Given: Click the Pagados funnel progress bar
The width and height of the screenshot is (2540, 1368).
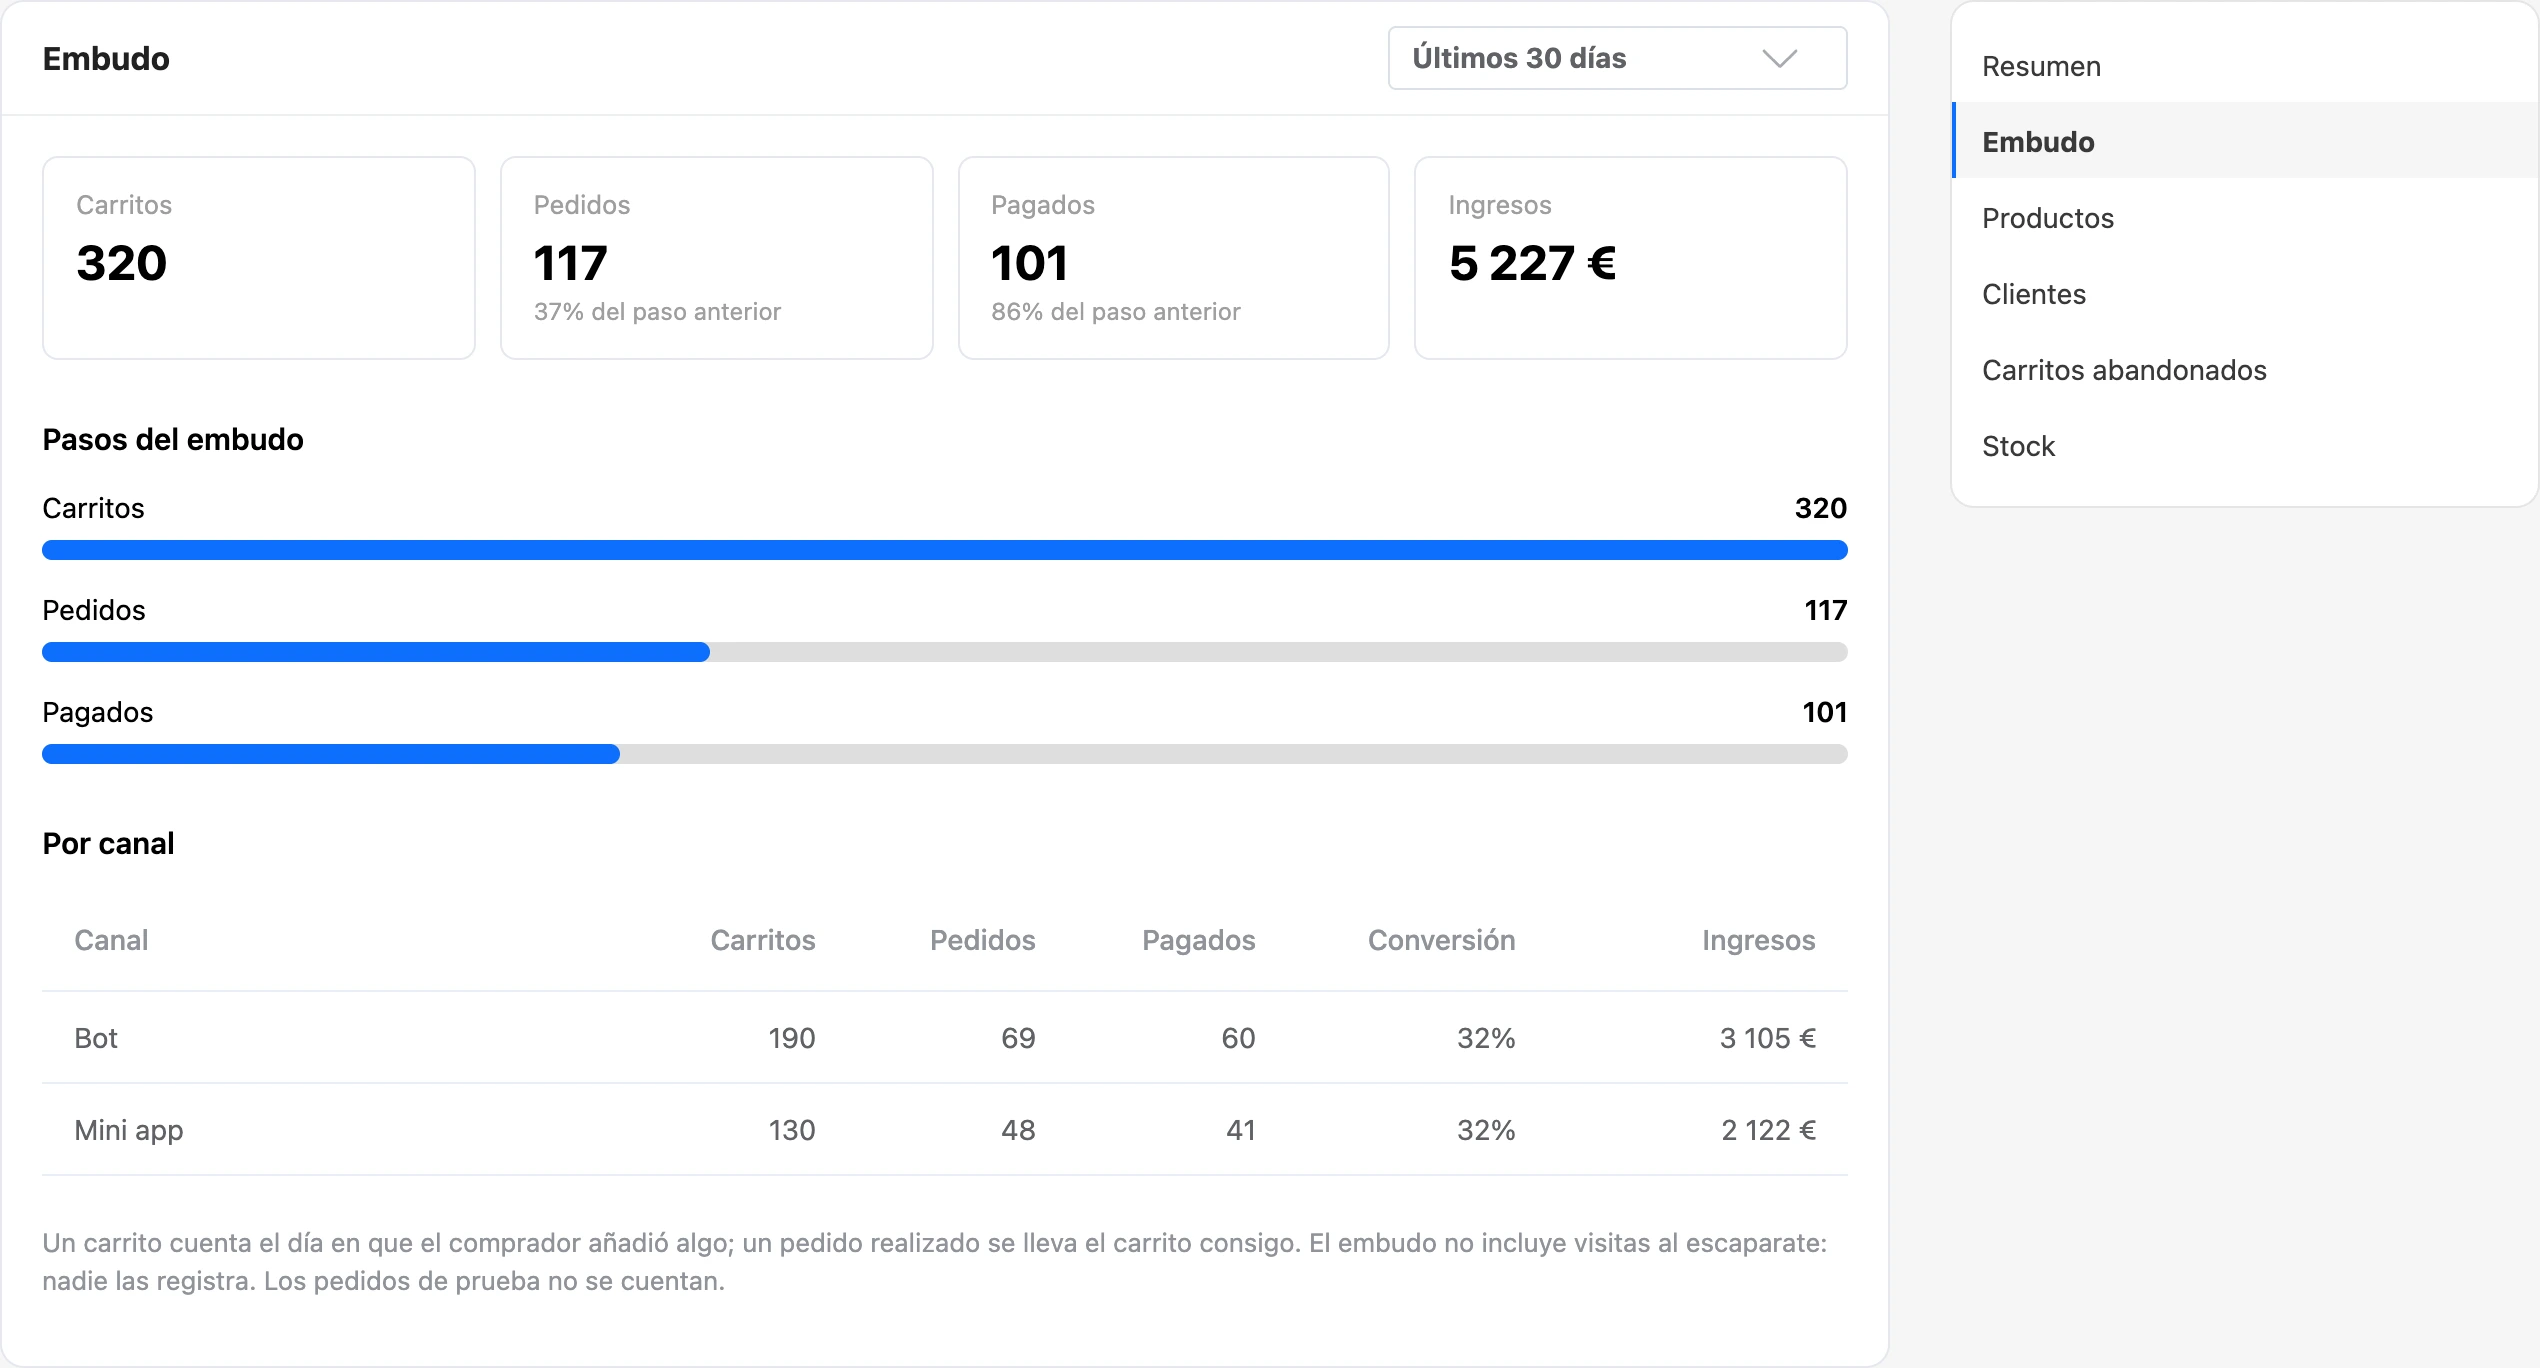Looking at the screenshot, I should pos(945,754).
